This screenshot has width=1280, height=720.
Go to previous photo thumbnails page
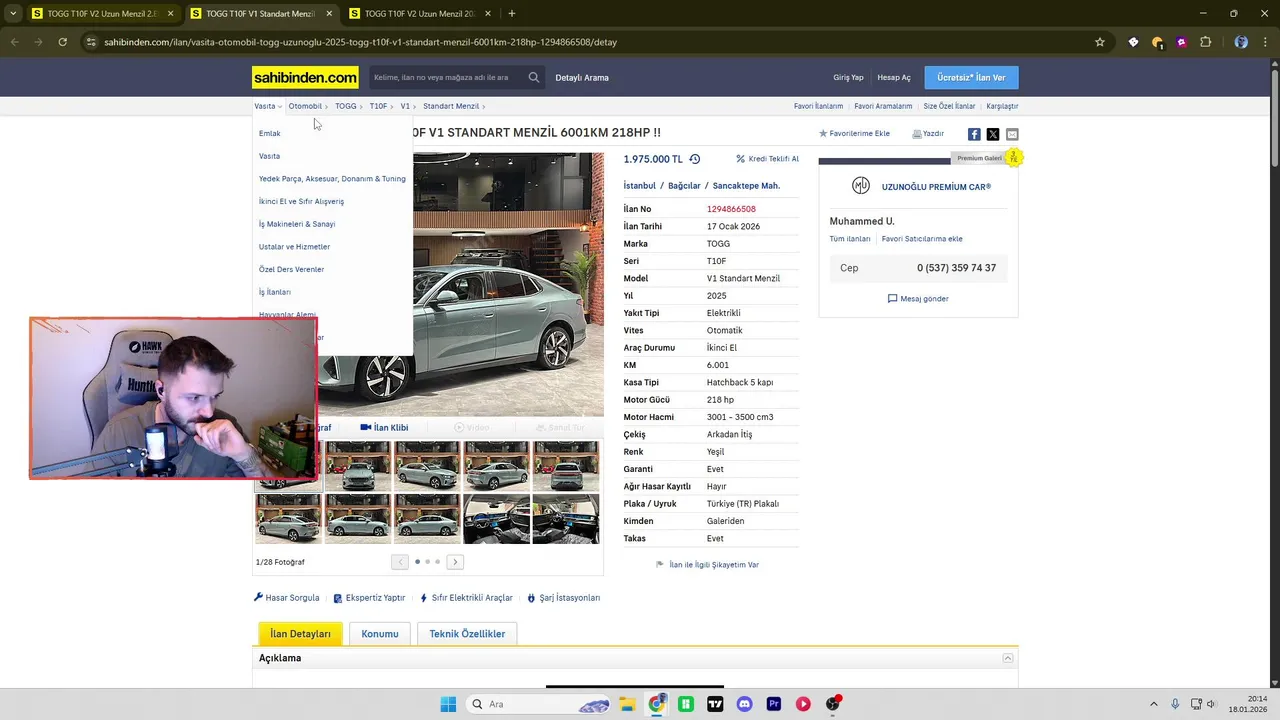coord(400,562)
